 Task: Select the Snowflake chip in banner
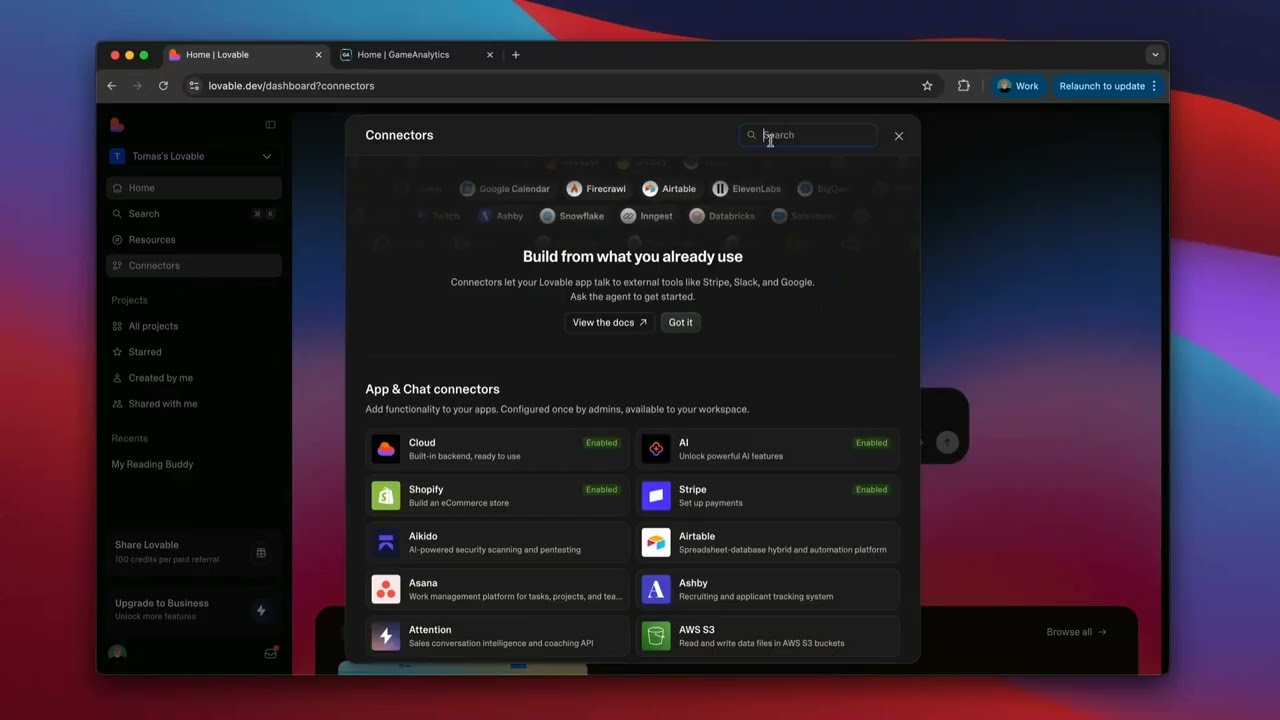point(572,216)
